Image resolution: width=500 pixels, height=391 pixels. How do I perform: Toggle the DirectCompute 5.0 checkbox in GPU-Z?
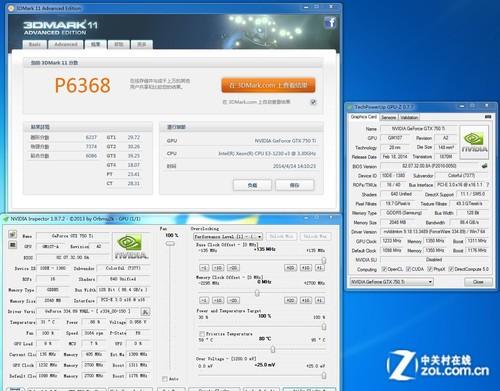click(451, 269)
